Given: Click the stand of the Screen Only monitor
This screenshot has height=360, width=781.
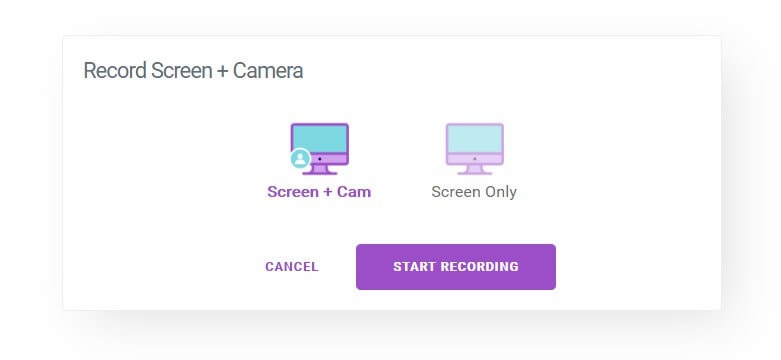Looking at the screenshot, I should pyautogui.click(x=475, y=170).
